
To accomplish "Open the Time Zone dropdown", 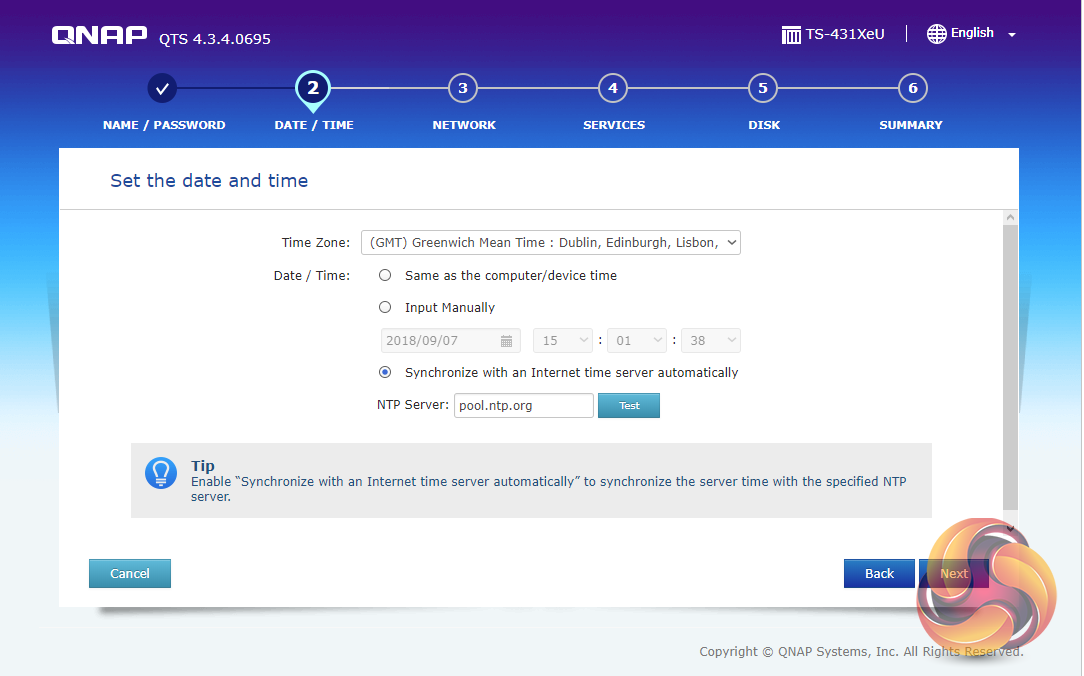I will click(x=550, y=243).
